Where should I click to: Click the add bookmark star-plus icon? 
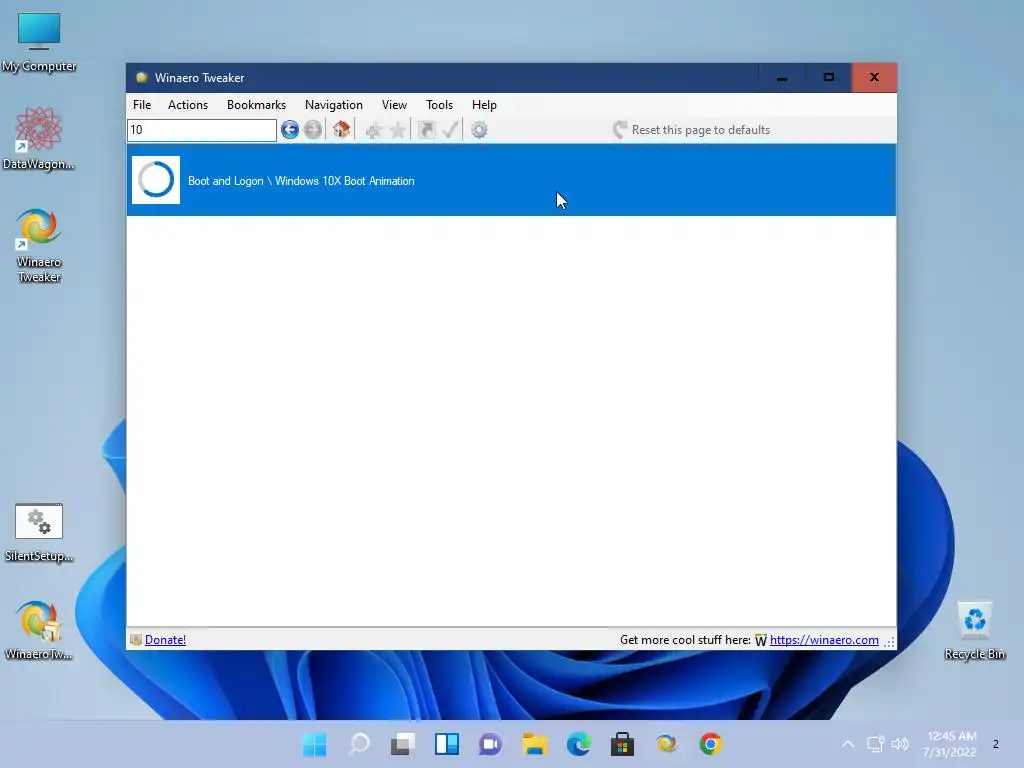click(374, 131)
